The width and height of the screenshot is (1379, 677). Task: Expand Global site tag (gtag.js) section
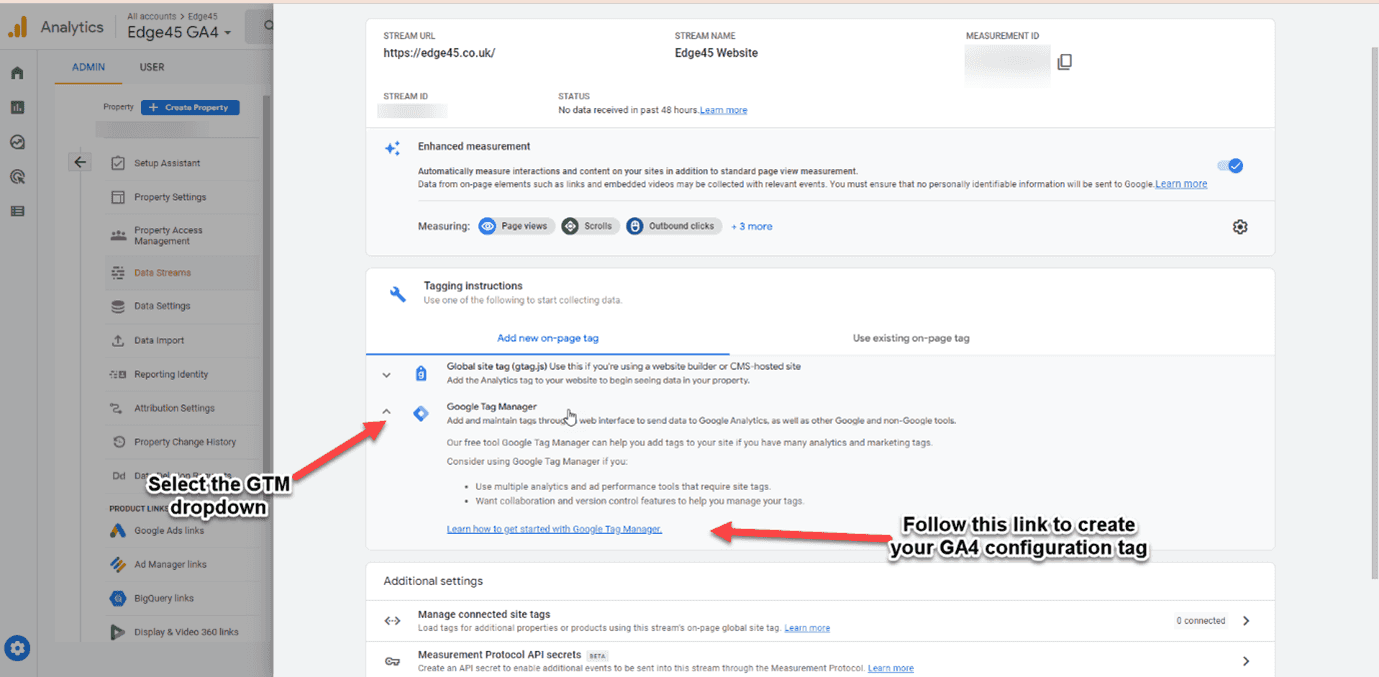[x=387, y=374]
